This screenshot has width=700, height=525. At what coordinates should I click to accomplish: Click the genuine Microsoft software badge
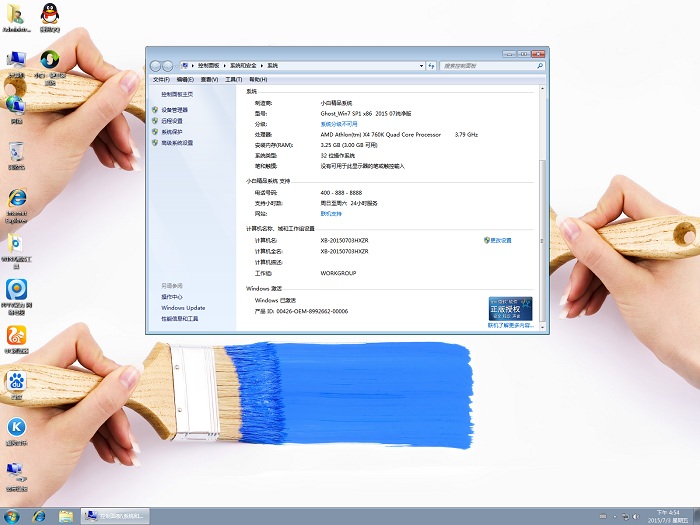point(510,308)
